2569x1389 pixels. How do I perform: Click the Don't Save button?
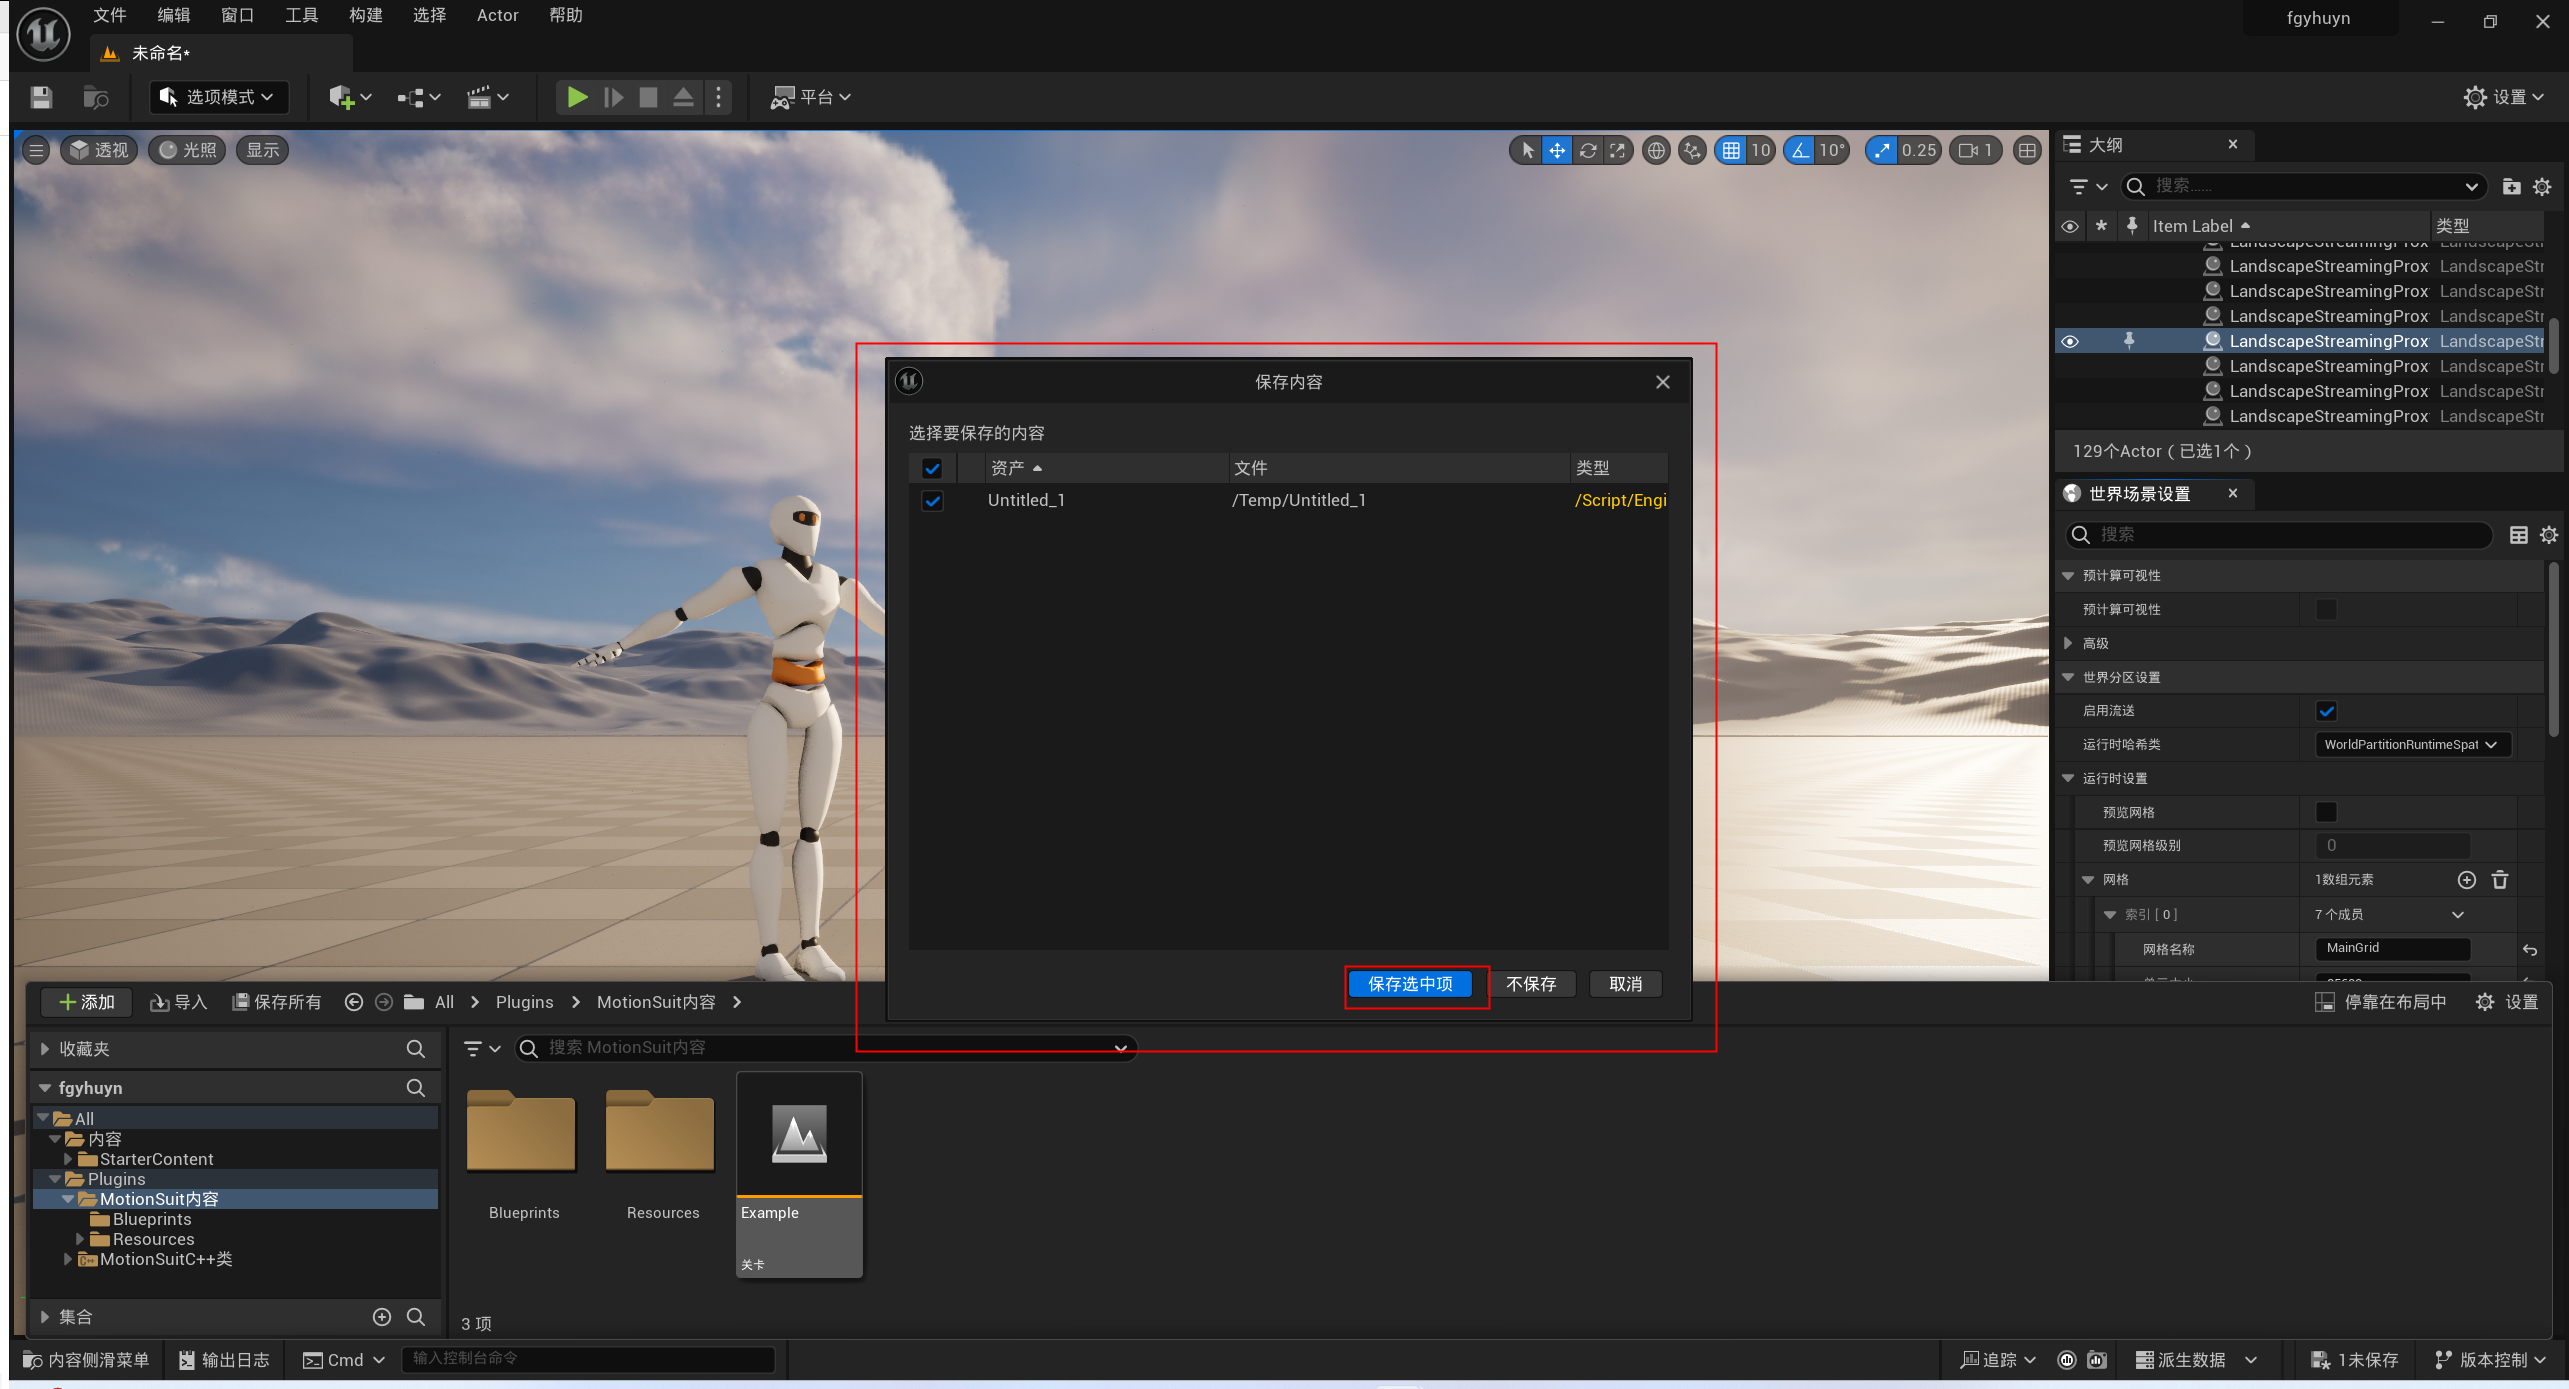tap(1530, 984)
